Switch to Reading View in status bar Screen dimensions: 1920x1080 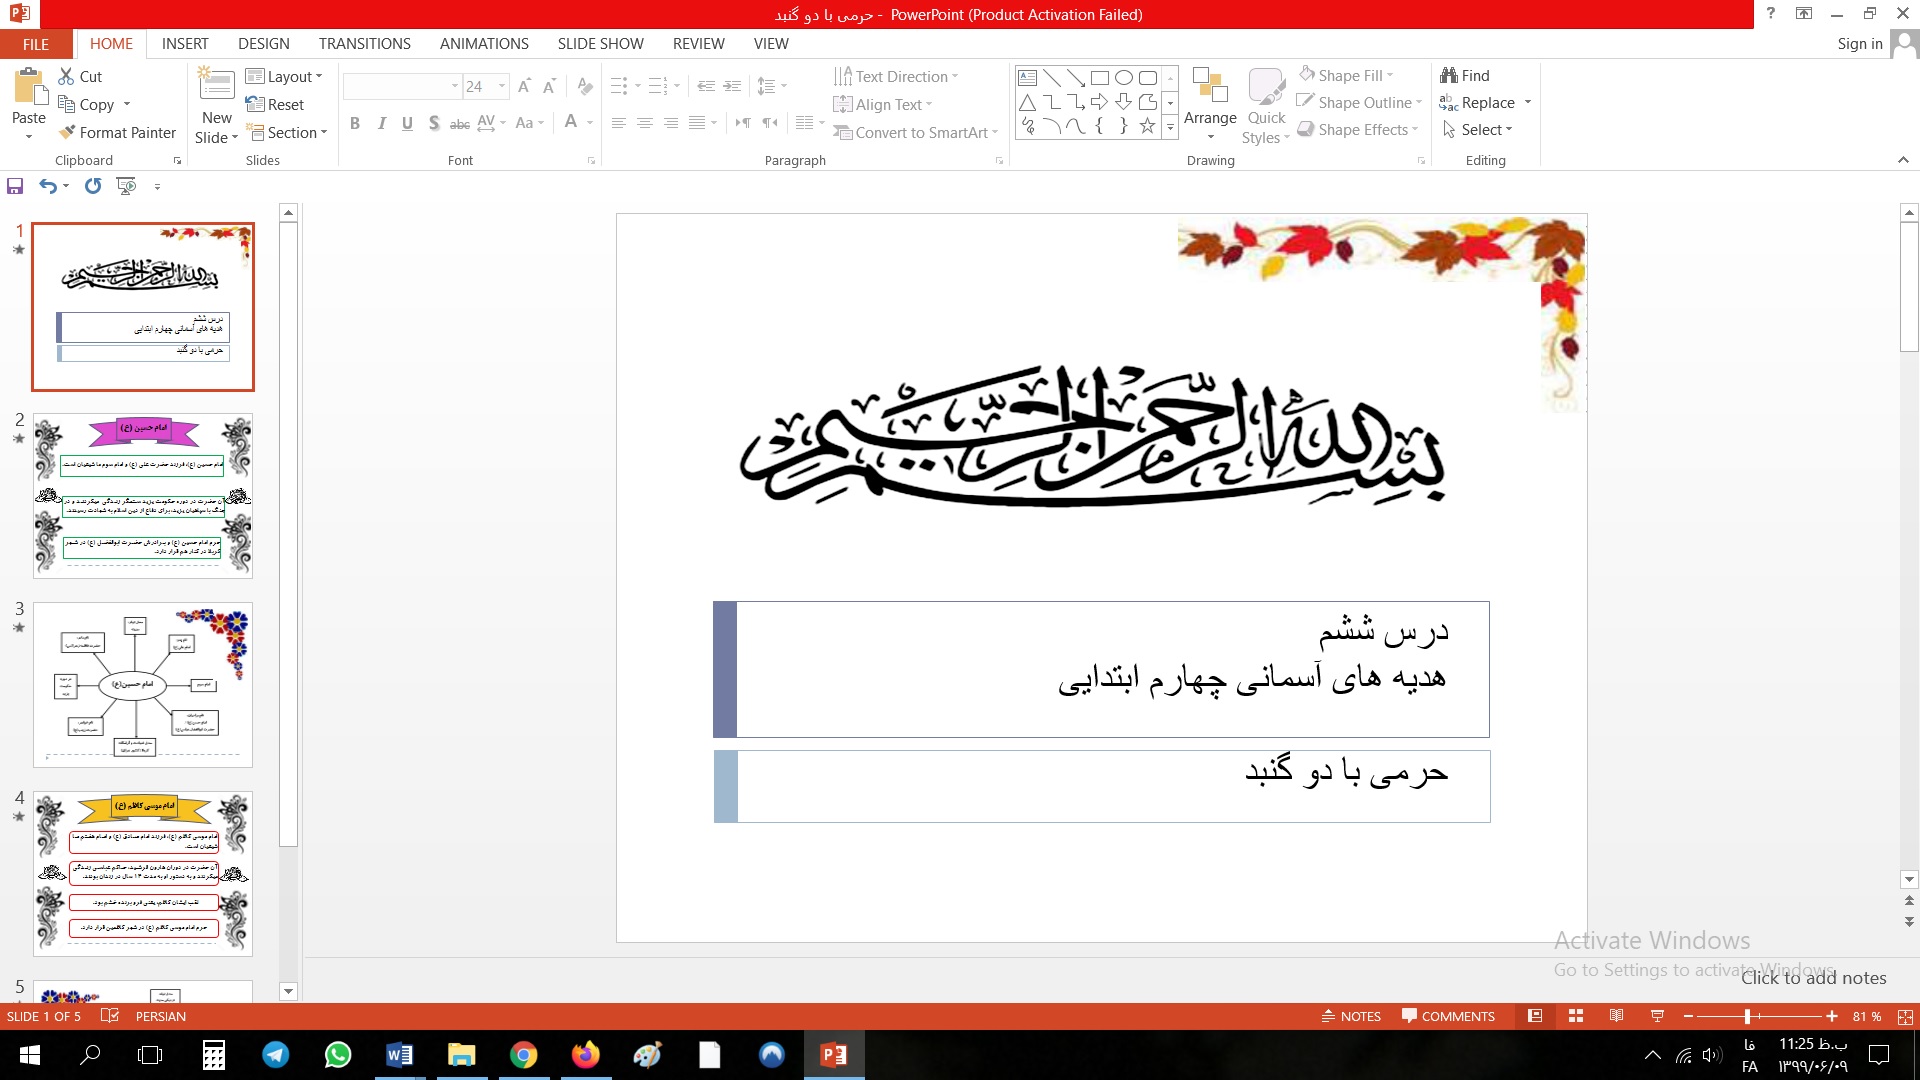coord(1616,1016)
